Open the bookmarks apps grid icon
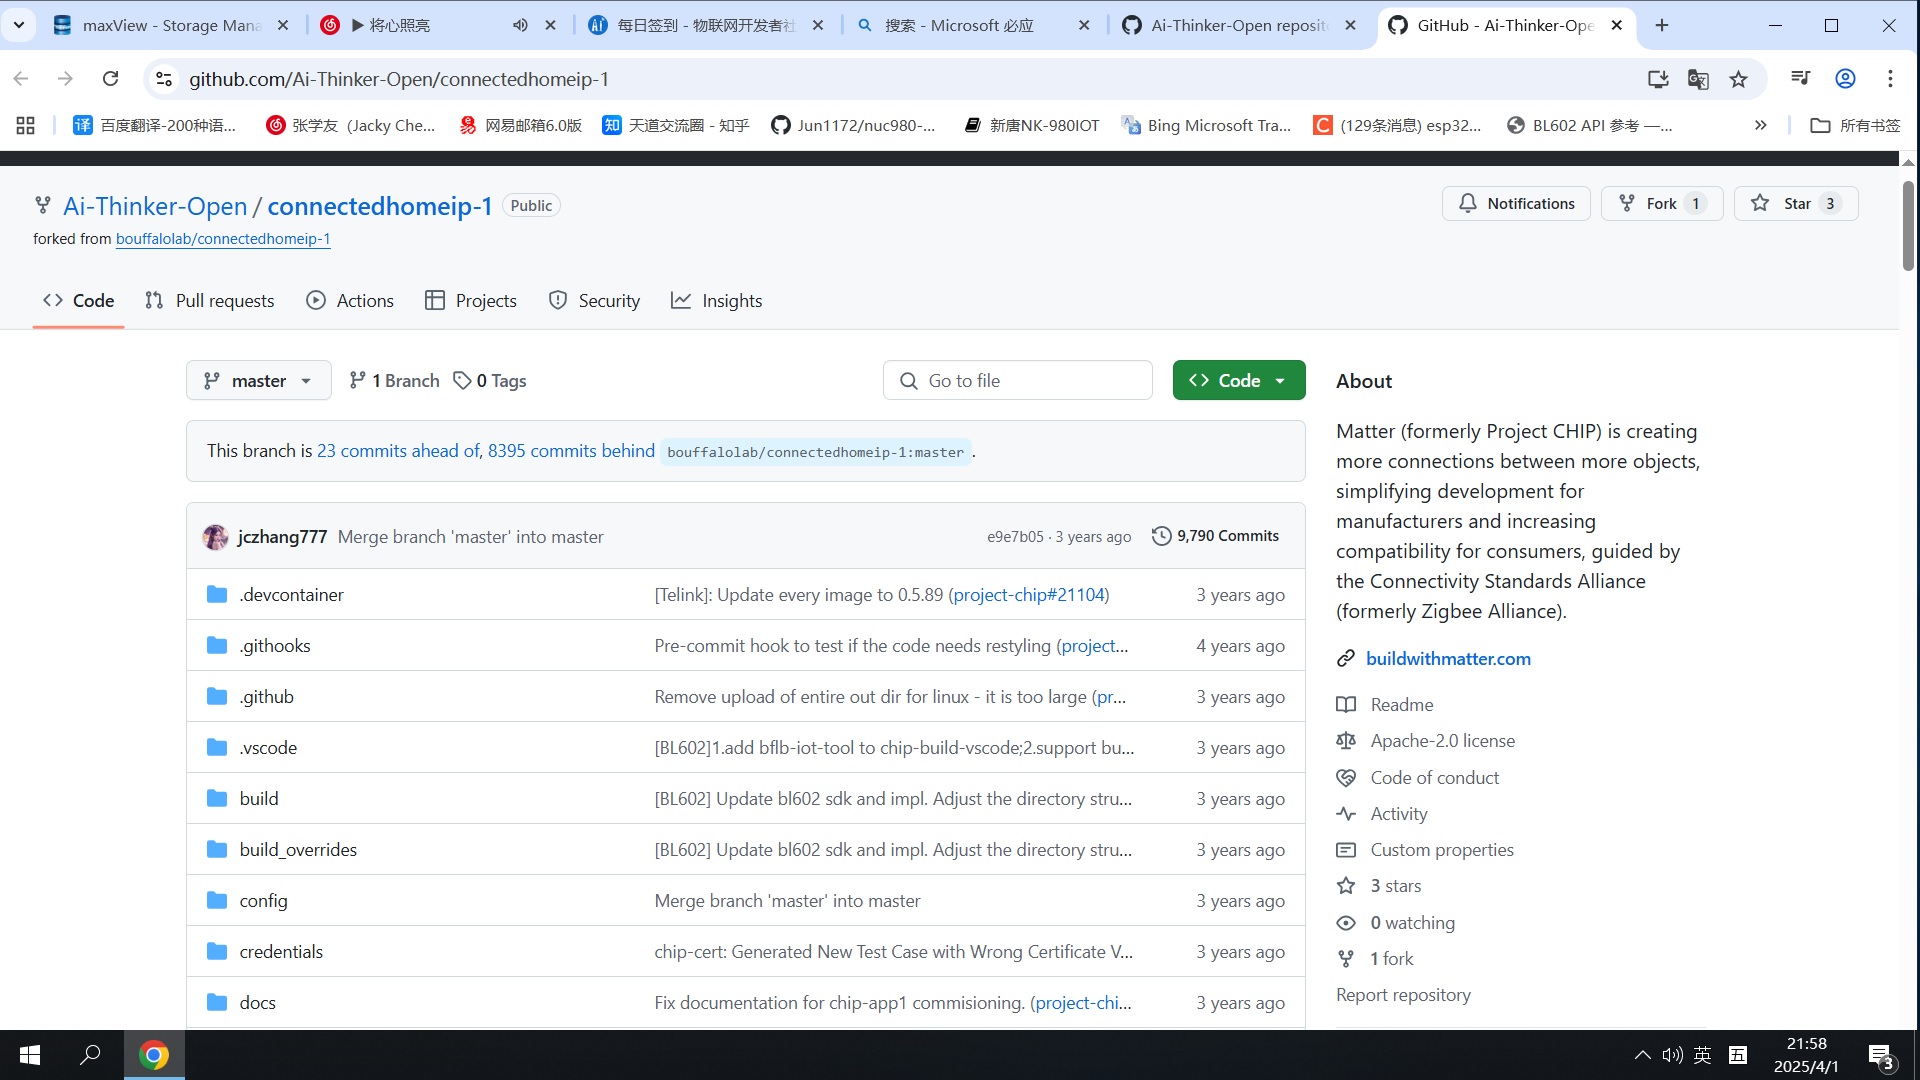 coord(26,125)
